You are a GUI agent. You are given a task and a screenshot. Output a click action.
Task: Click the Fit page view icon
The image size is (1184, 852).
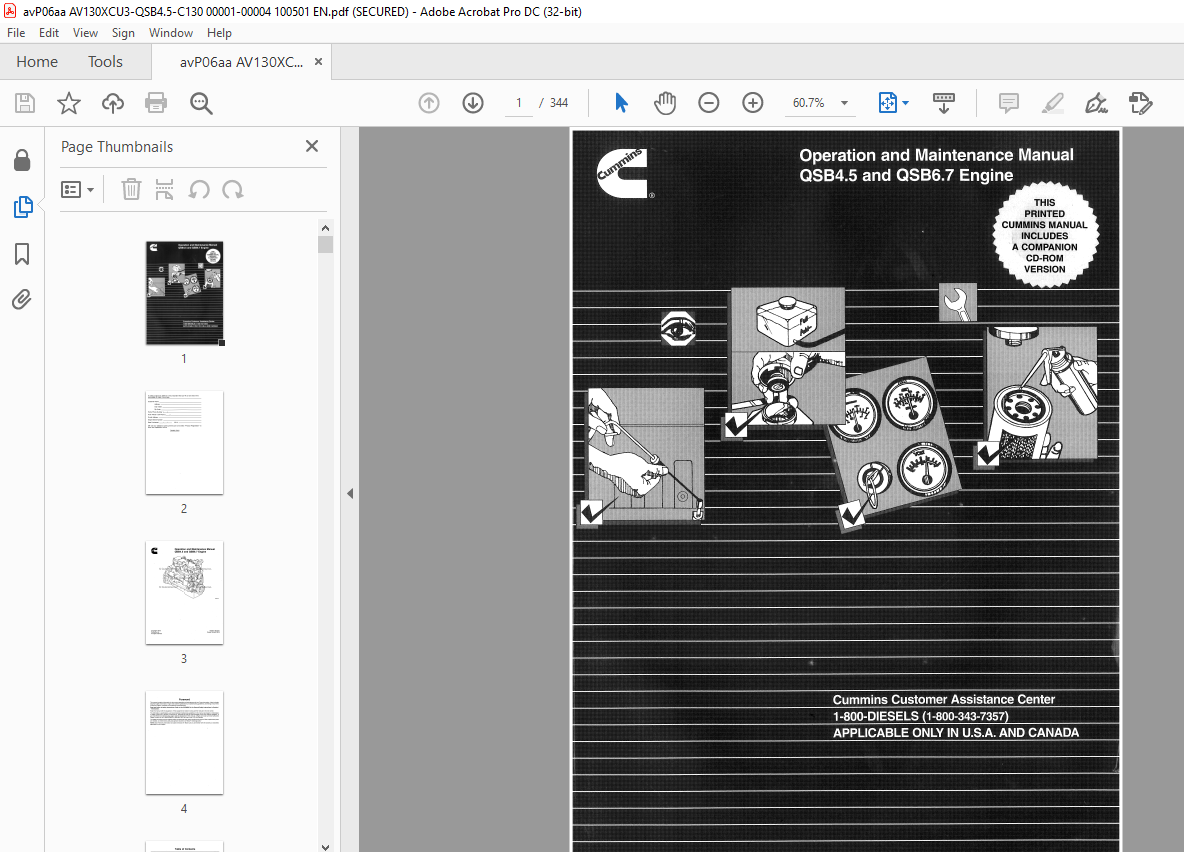coord(887,103)
